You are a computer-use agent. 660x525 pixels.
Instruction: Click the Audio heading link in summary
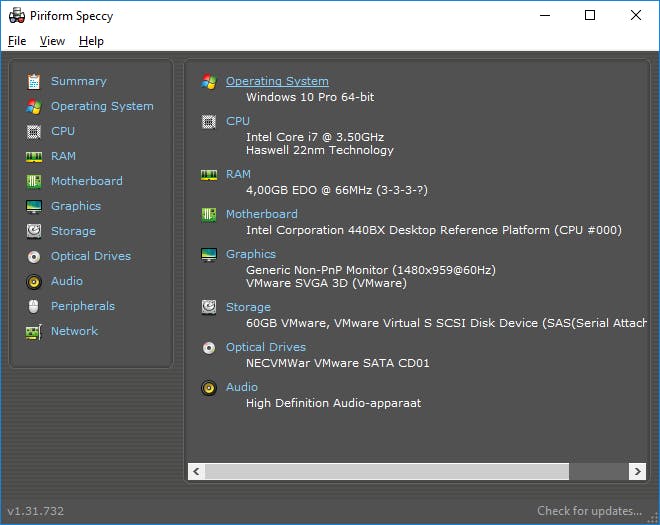[242, 387]
